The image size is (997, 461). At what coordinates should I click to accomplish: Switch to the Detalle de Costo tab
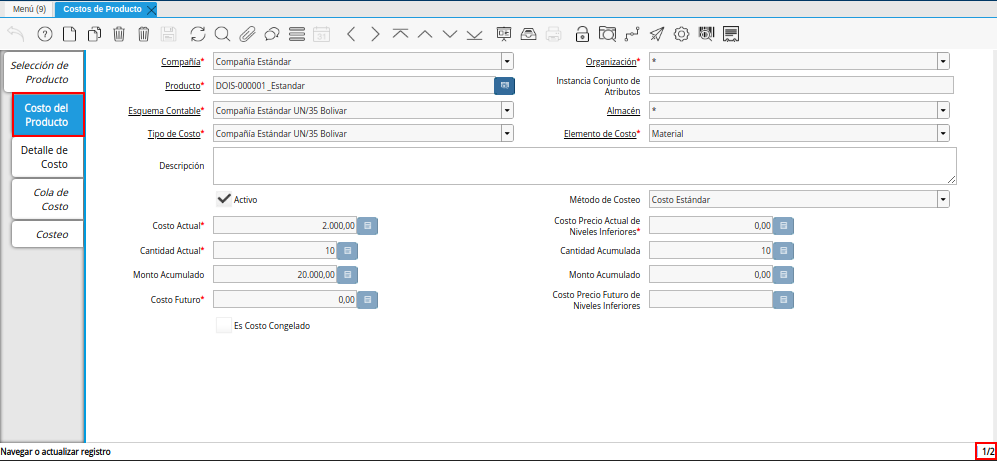coord(48,157)
